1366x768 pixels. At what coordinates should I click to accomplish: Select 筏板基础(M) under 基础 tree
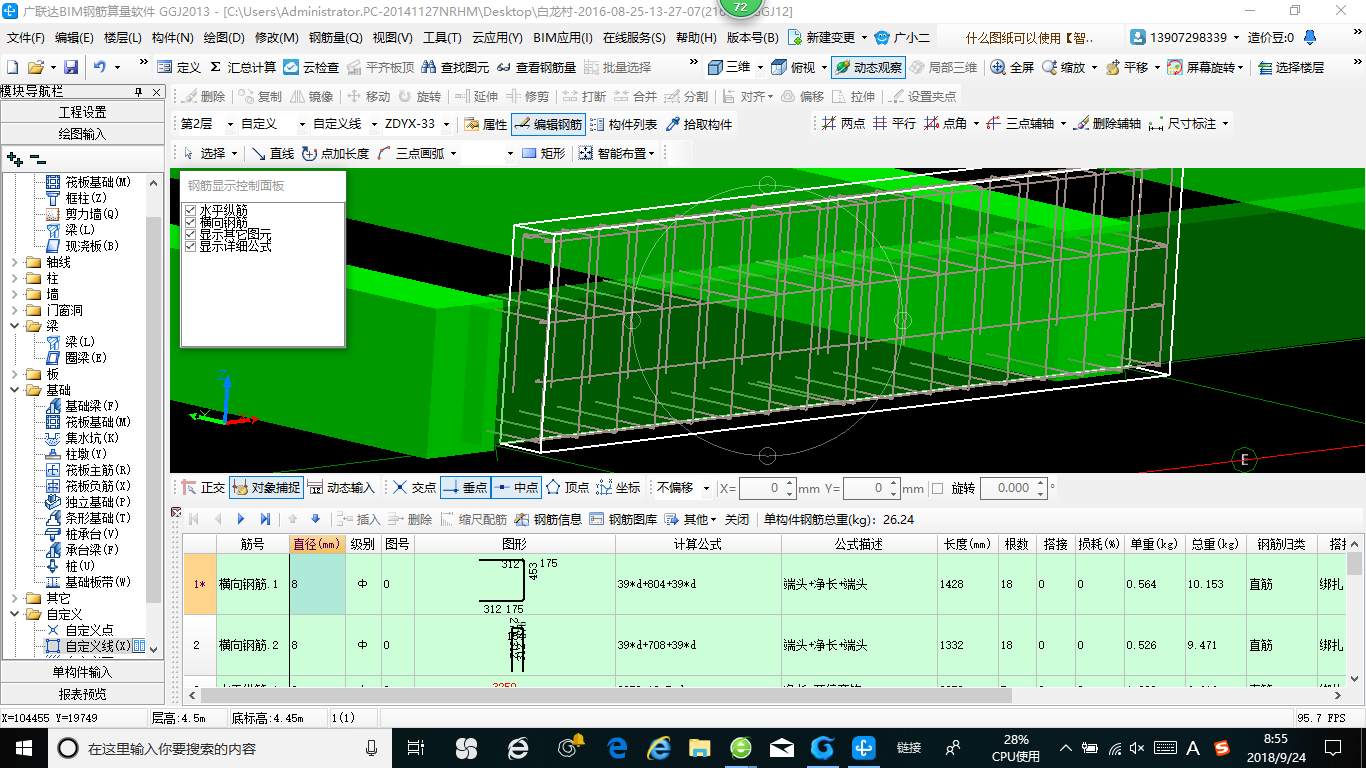pos(98,422)
